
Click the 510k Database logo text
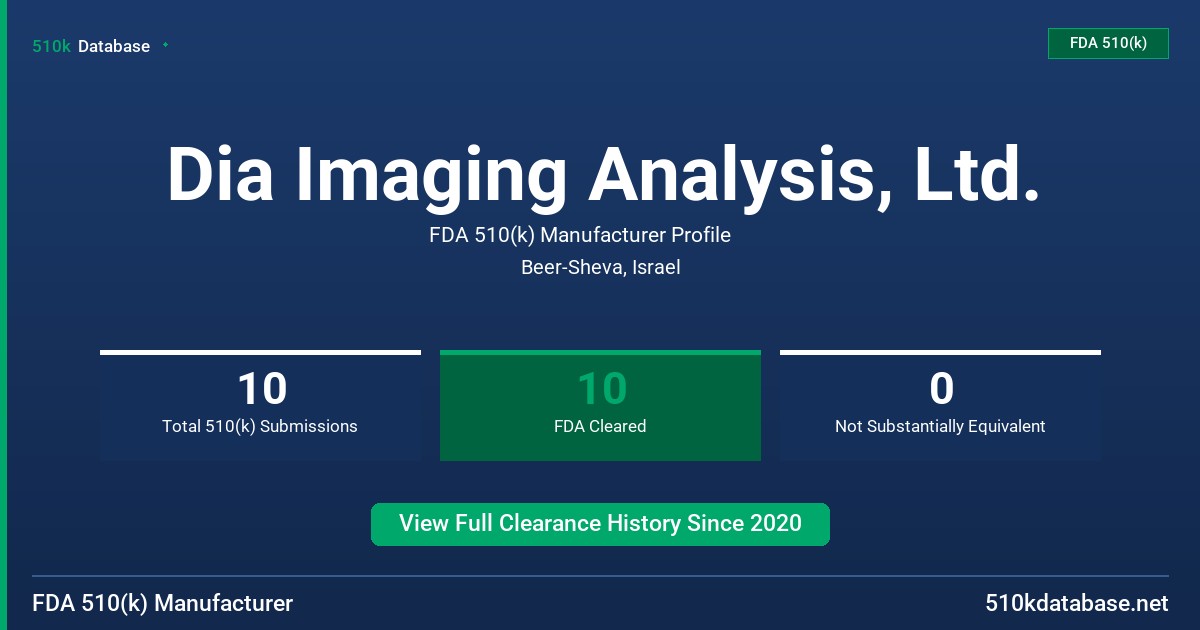pyautogui.click(x=91, y=46)
